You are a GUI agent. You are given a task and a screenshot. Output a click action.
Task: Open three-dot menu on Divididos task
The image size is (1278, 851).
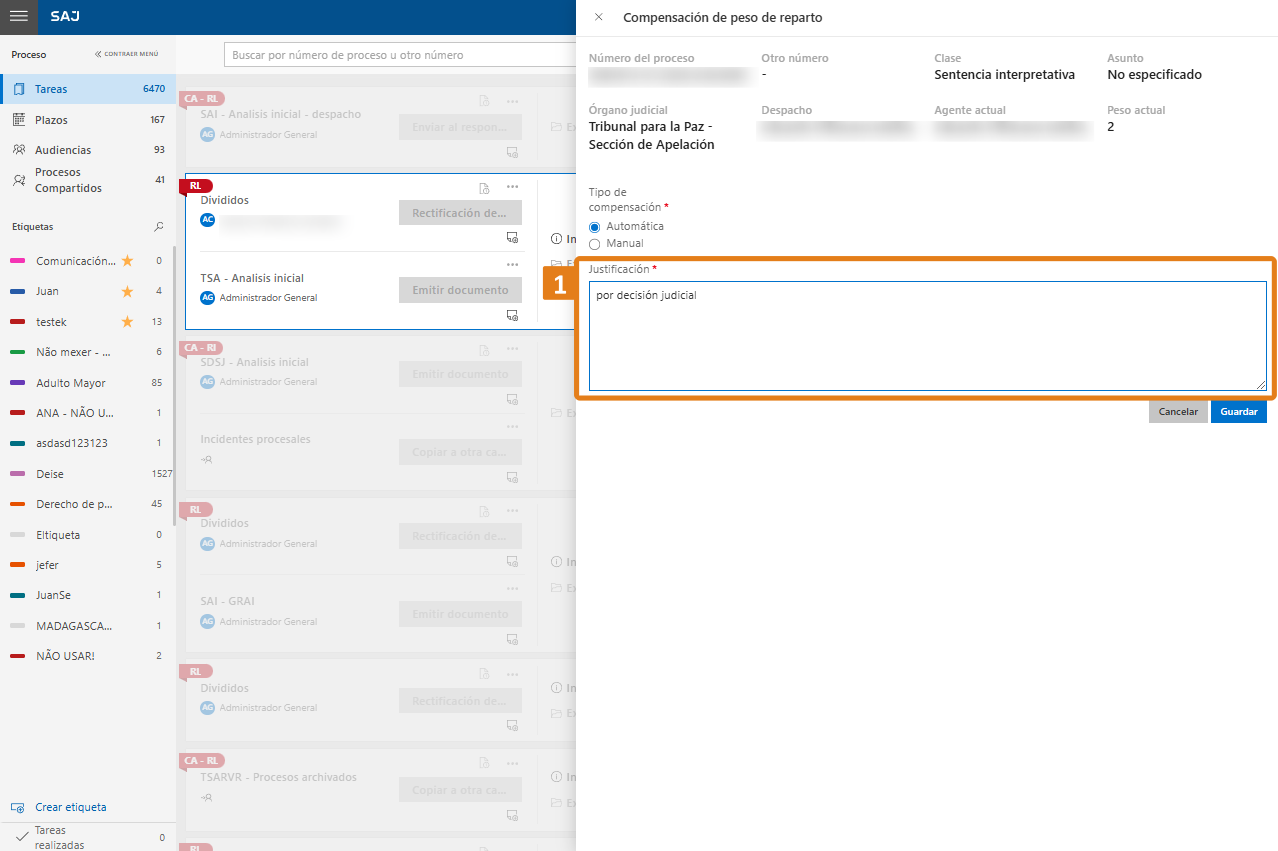tap(512, 187)
